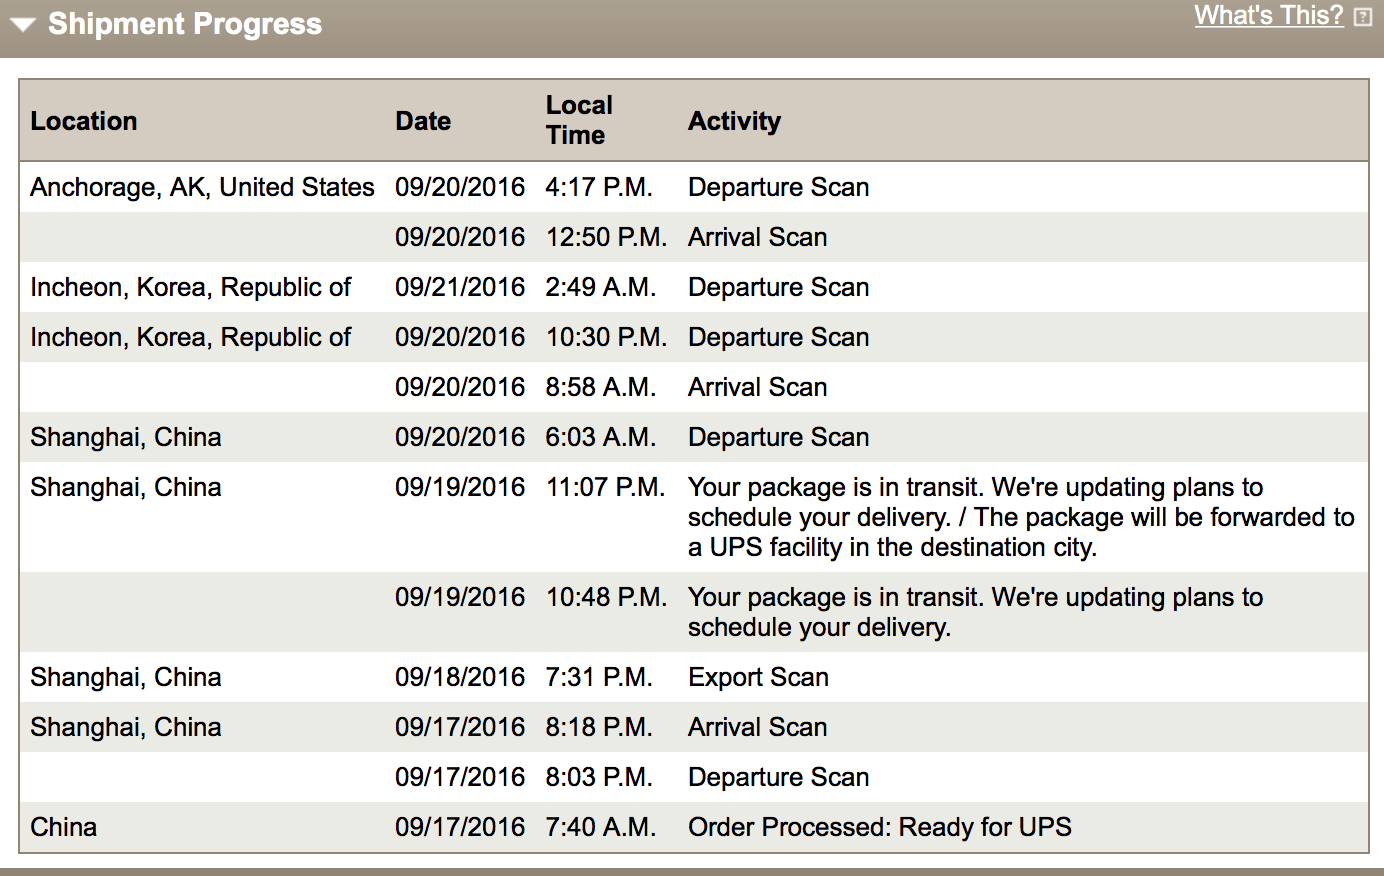This screenshot has width=1384, height=876.
Task: Click Anchorage, AK, United States location
Action: [x=202, y=187]
